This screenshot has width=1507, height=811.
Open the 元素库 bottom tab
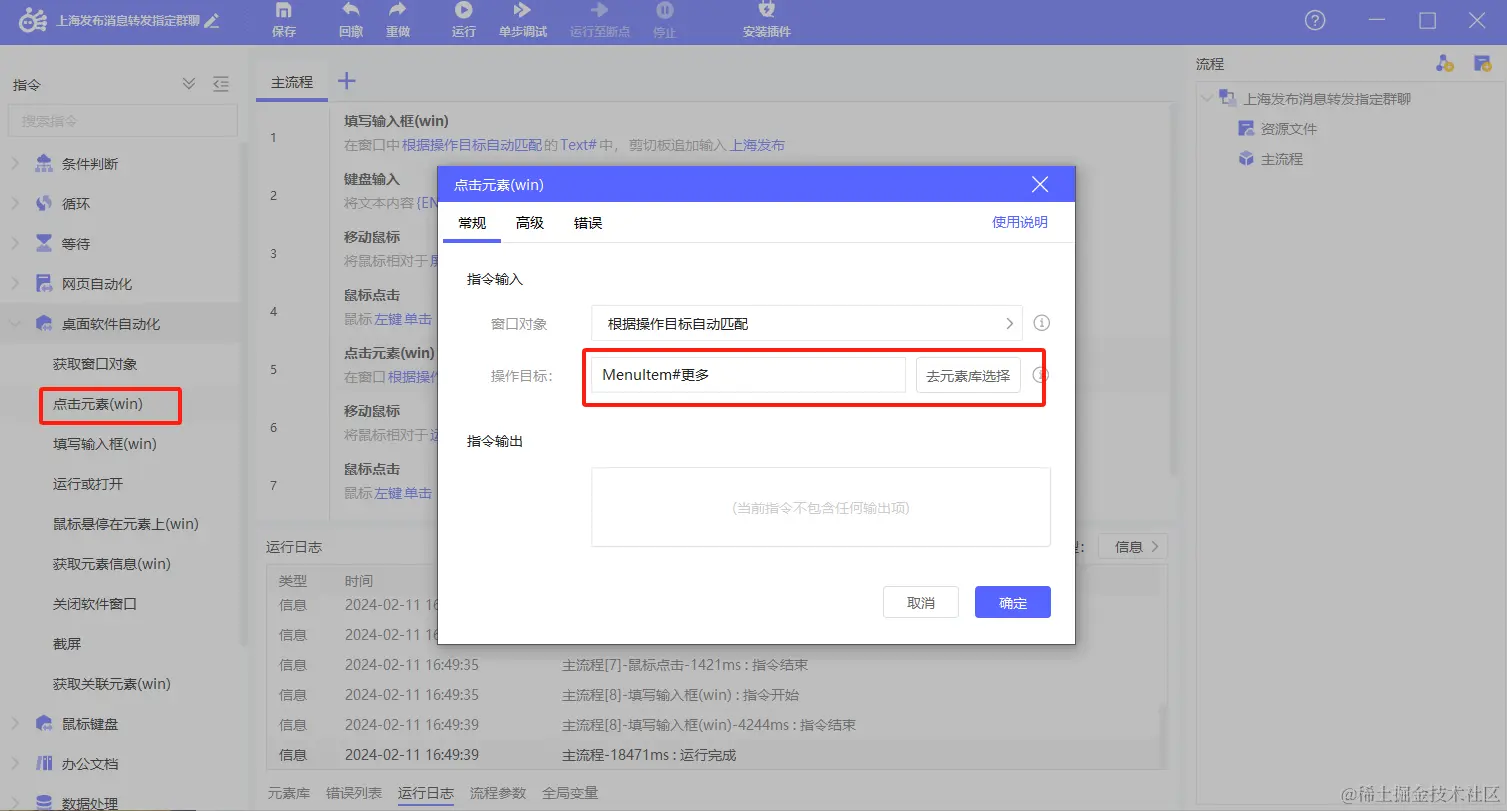(x=289, y=793)
